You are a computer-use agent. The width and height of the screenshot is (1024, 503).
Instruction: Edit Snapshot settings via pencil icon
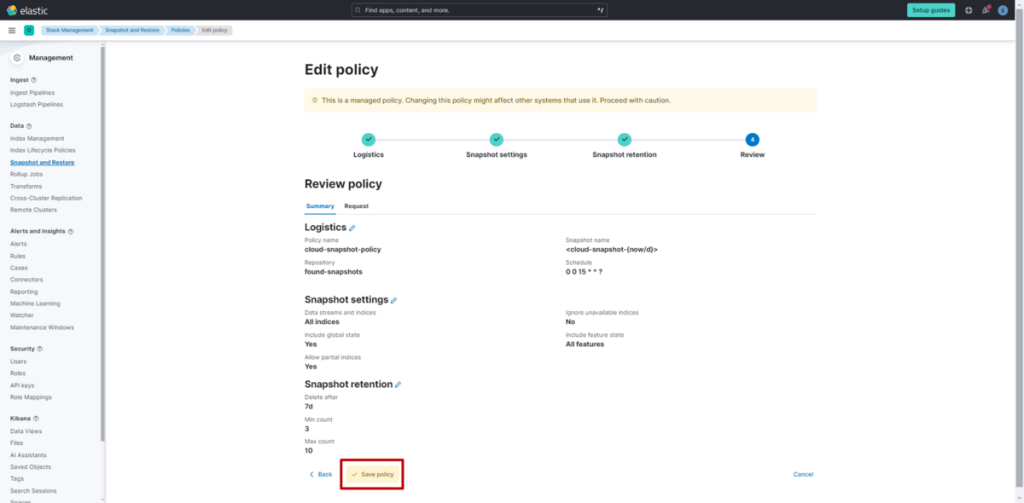coord(394,300)
